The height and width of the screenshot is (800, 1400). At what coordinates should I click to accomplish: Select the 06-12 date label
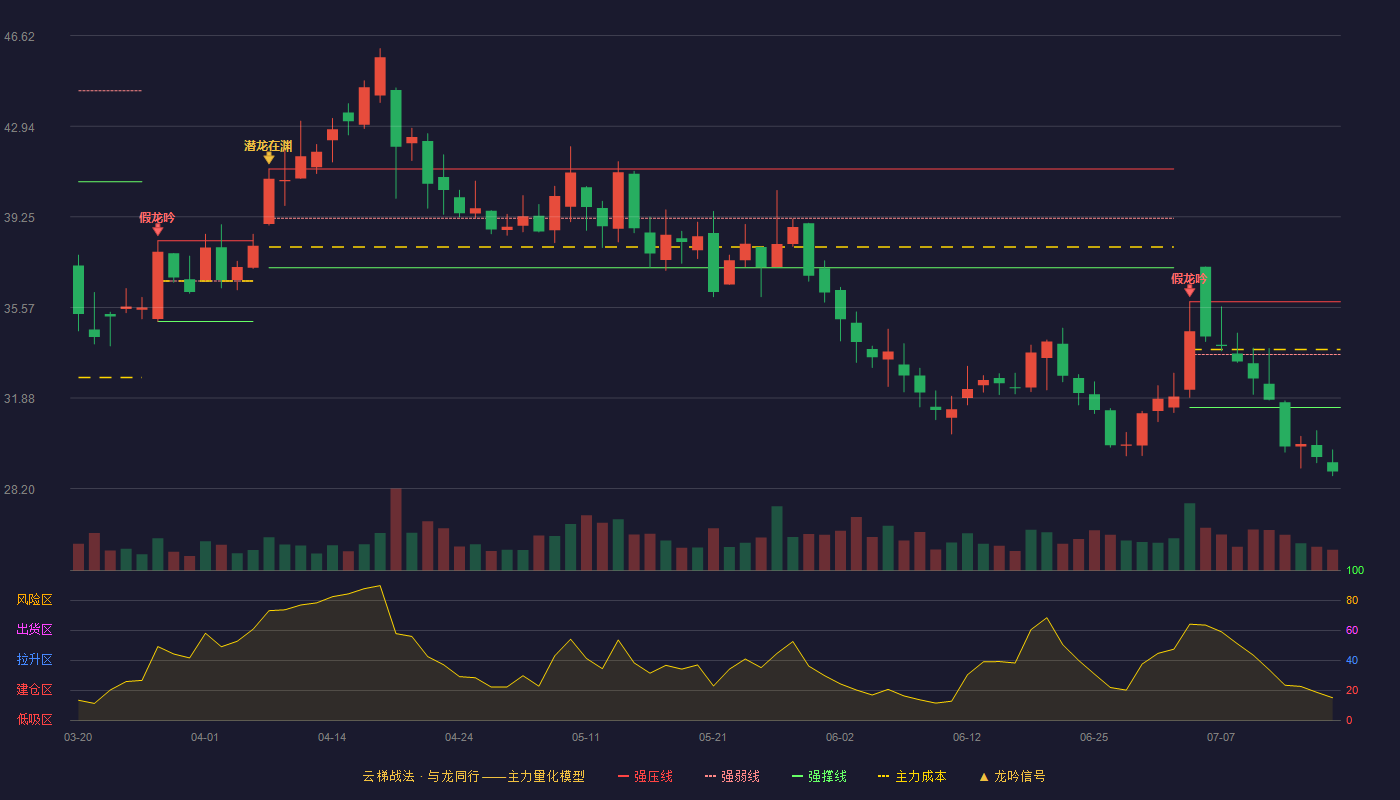click(967, 737)
